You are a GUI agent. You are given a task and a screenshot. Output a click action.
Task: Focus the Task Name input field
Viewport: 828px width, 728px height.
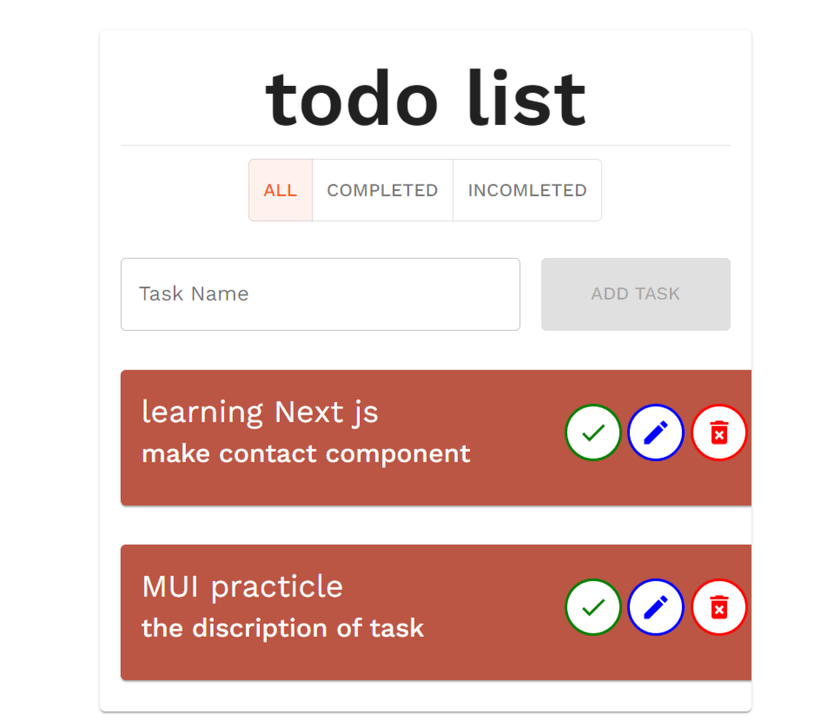320,294
